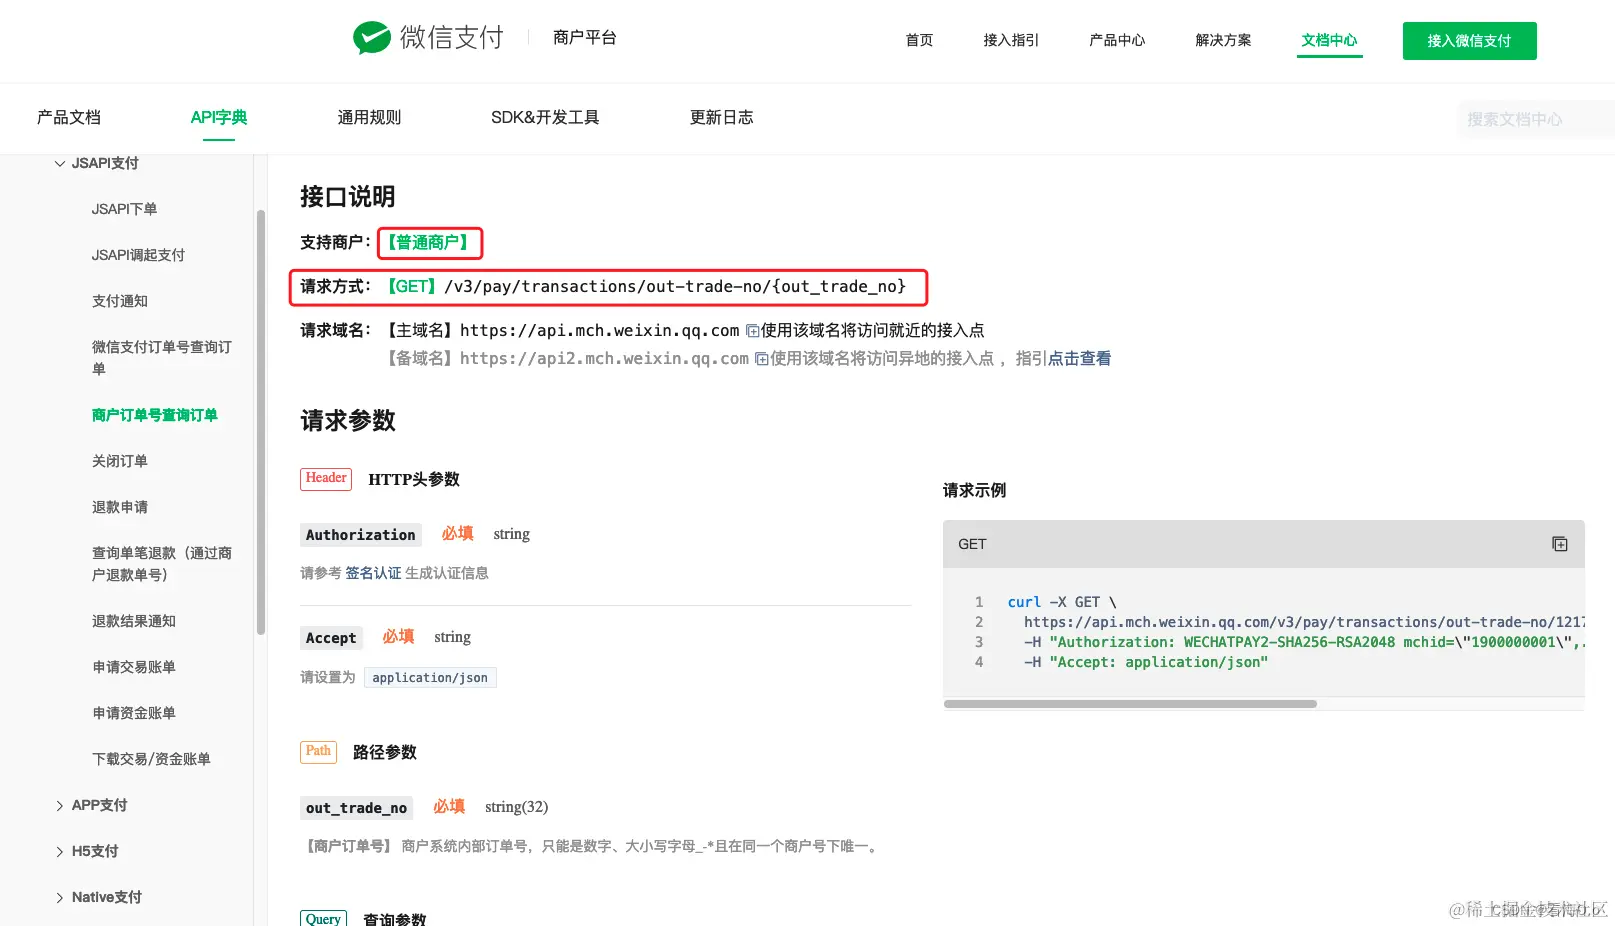This screenshot has height=926, width=1615.
Task: Copy the GET request code example
Action: [x=1559, y=543]
